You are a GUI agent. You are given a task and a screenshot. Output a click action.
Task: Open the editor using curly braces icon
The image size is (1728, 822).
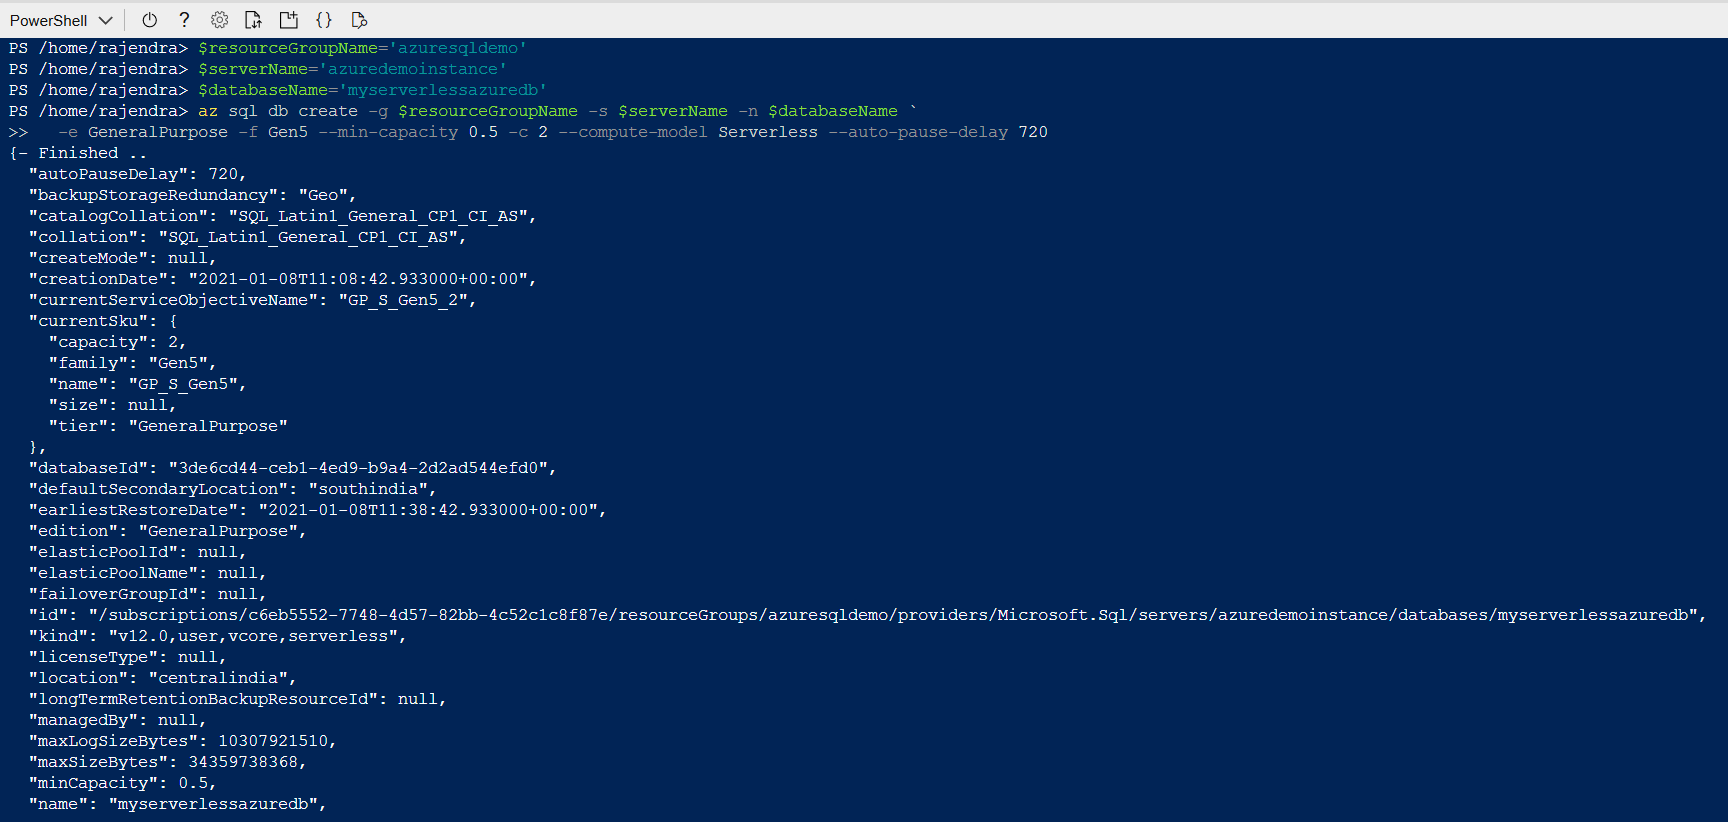[x=323, y=20]
